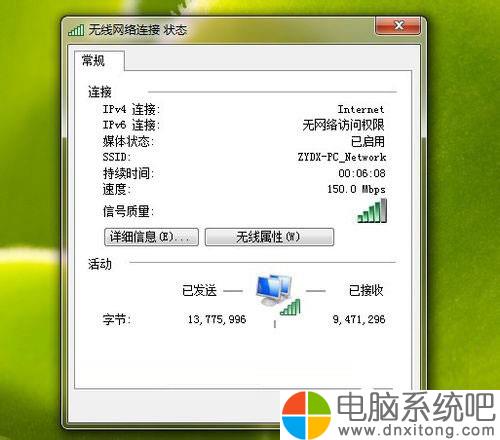Click the window title 无线网络连接 状态
500x440 pixels.
pos(137,30)
